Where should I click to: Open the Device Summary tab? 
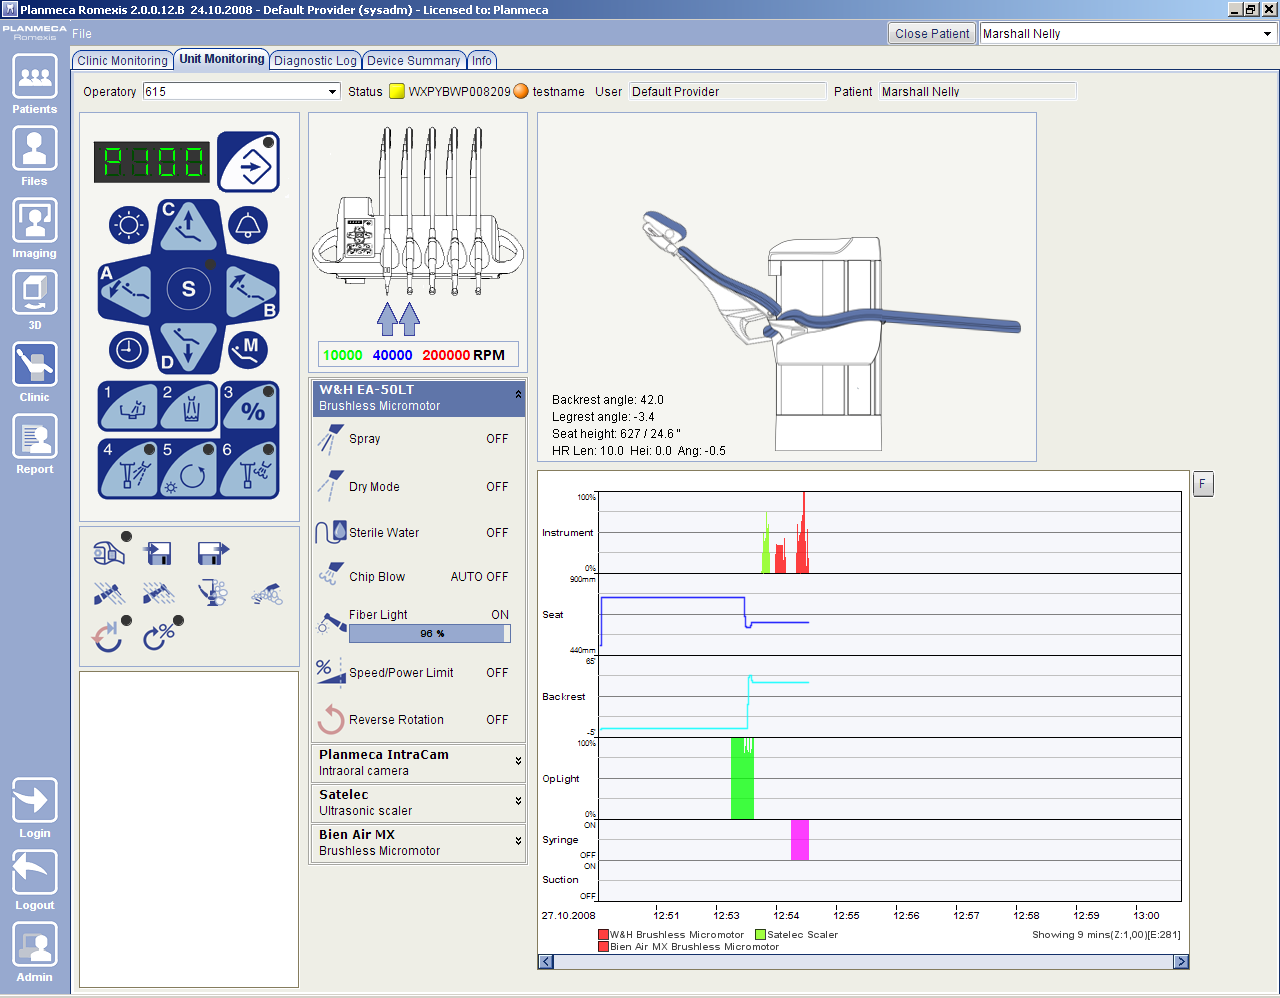pyautogui.click(x=413, y=61)
